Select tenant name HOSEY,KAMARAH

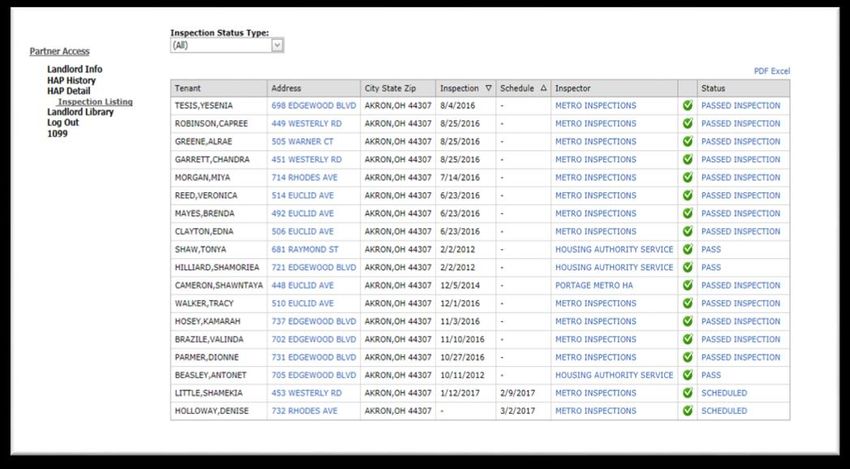207,321
